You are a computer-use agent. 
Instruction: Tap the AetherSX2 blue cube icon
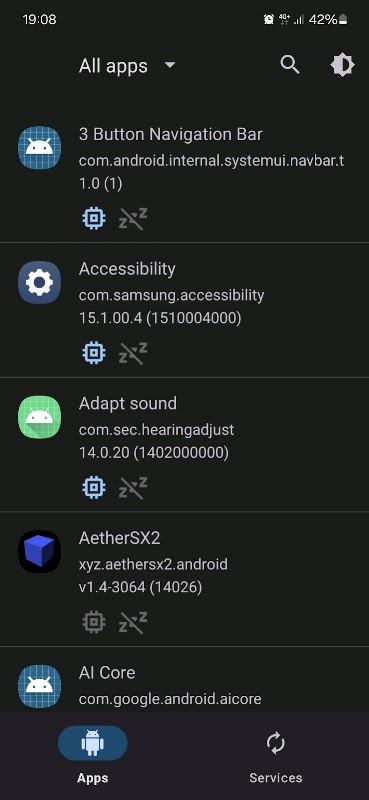tap(39, 552)
